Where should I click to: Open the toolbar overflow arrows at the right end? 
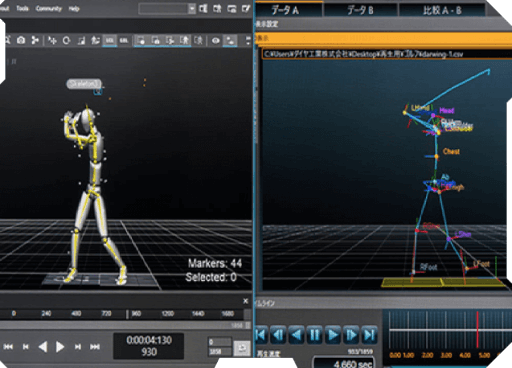coord(248,40)
